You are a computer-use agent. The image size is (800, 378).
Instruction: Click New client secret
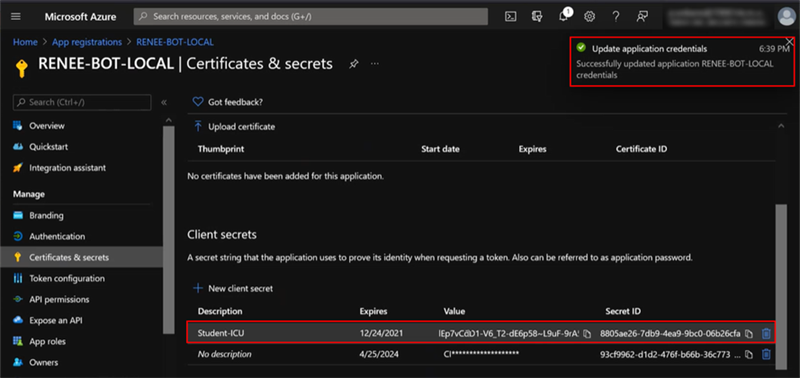[x=240, y=288]
